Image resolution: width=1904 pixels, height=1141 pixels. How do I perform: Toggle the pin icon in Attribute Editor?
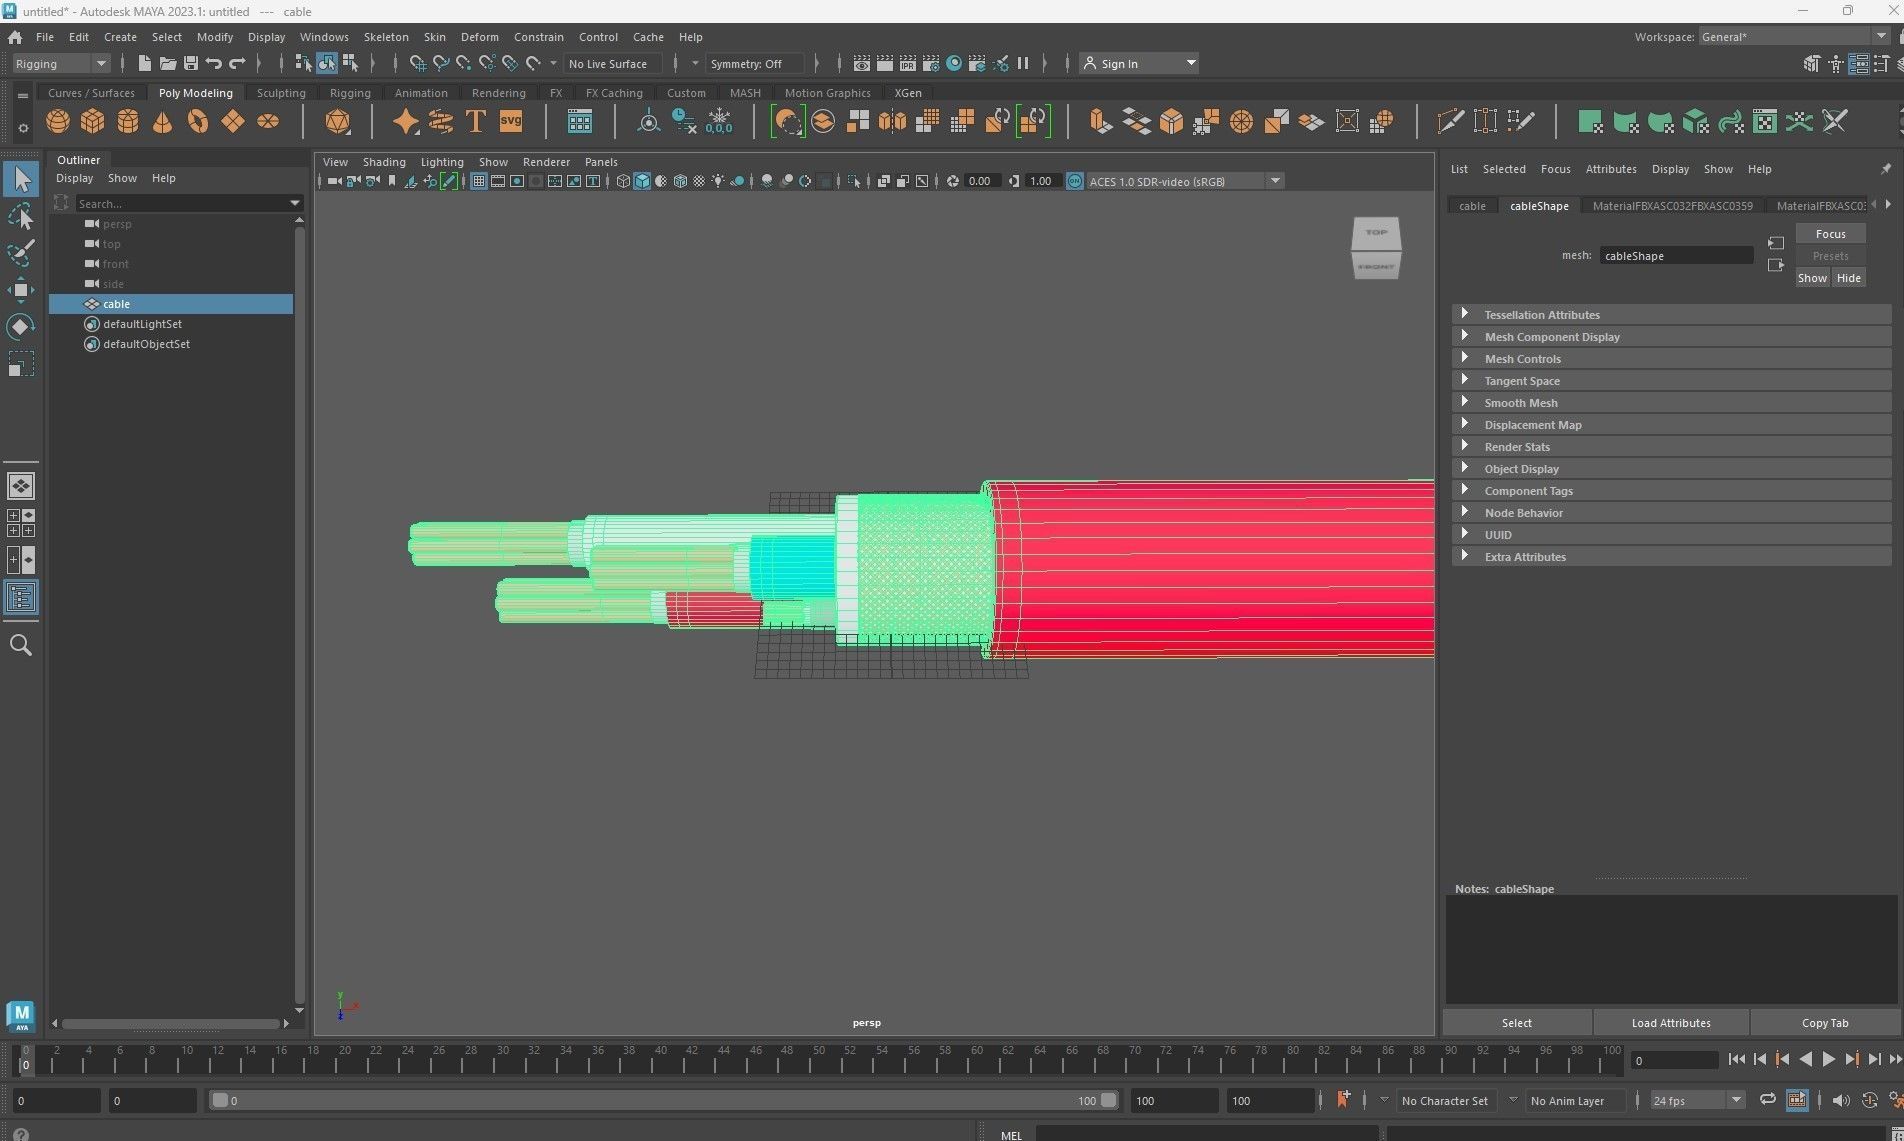(1886, 168)
